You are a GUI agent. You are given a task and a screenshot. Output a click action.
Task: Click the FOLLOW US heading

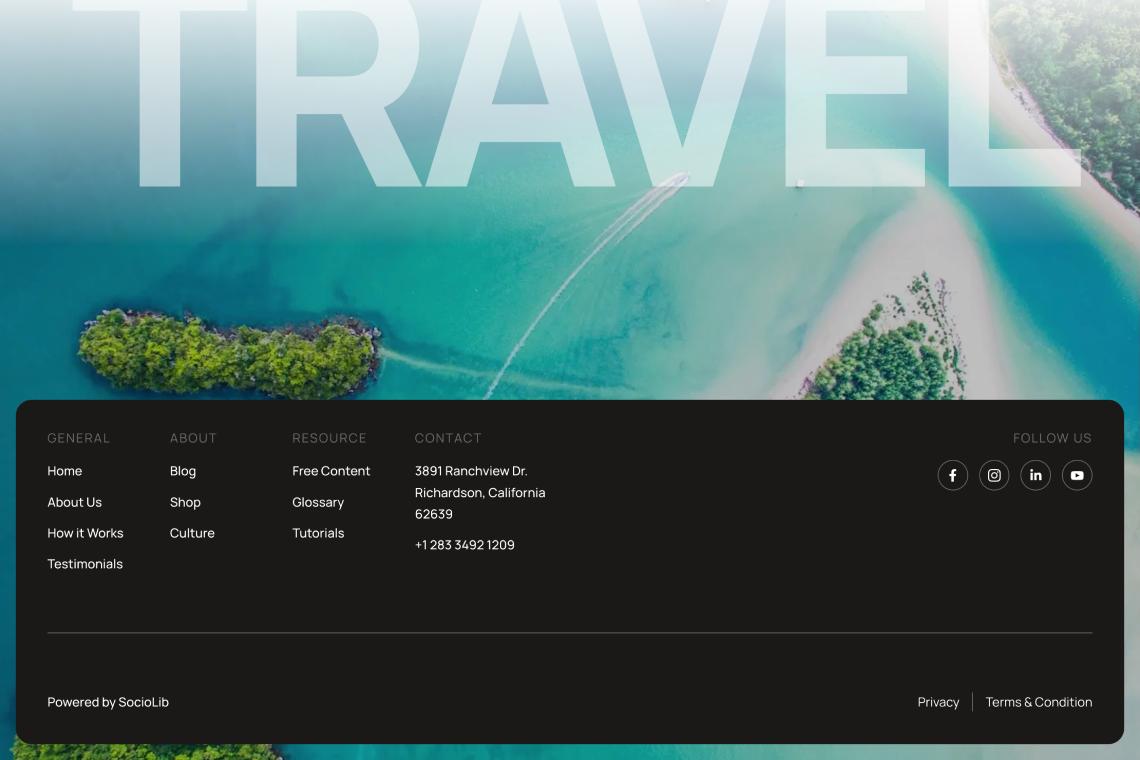1052,439
